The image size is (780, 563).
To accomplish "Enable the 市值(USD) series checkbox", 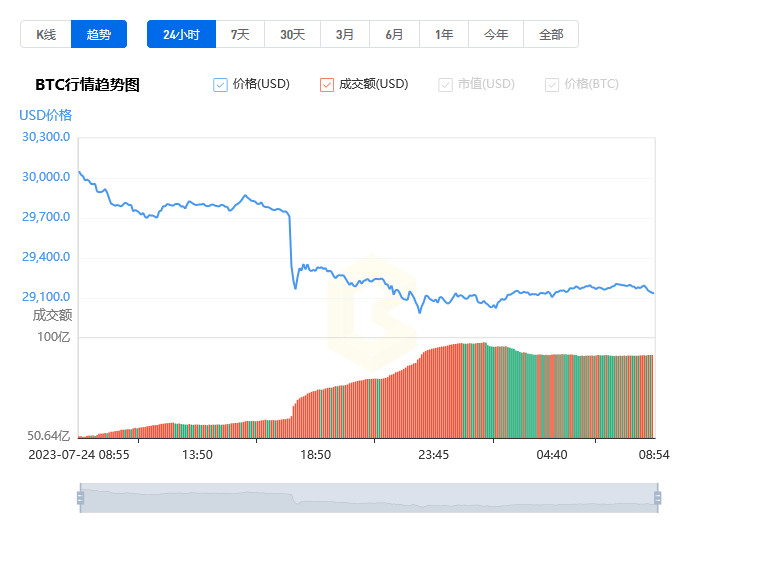I will pyautogui.click(x=445, y=85).
